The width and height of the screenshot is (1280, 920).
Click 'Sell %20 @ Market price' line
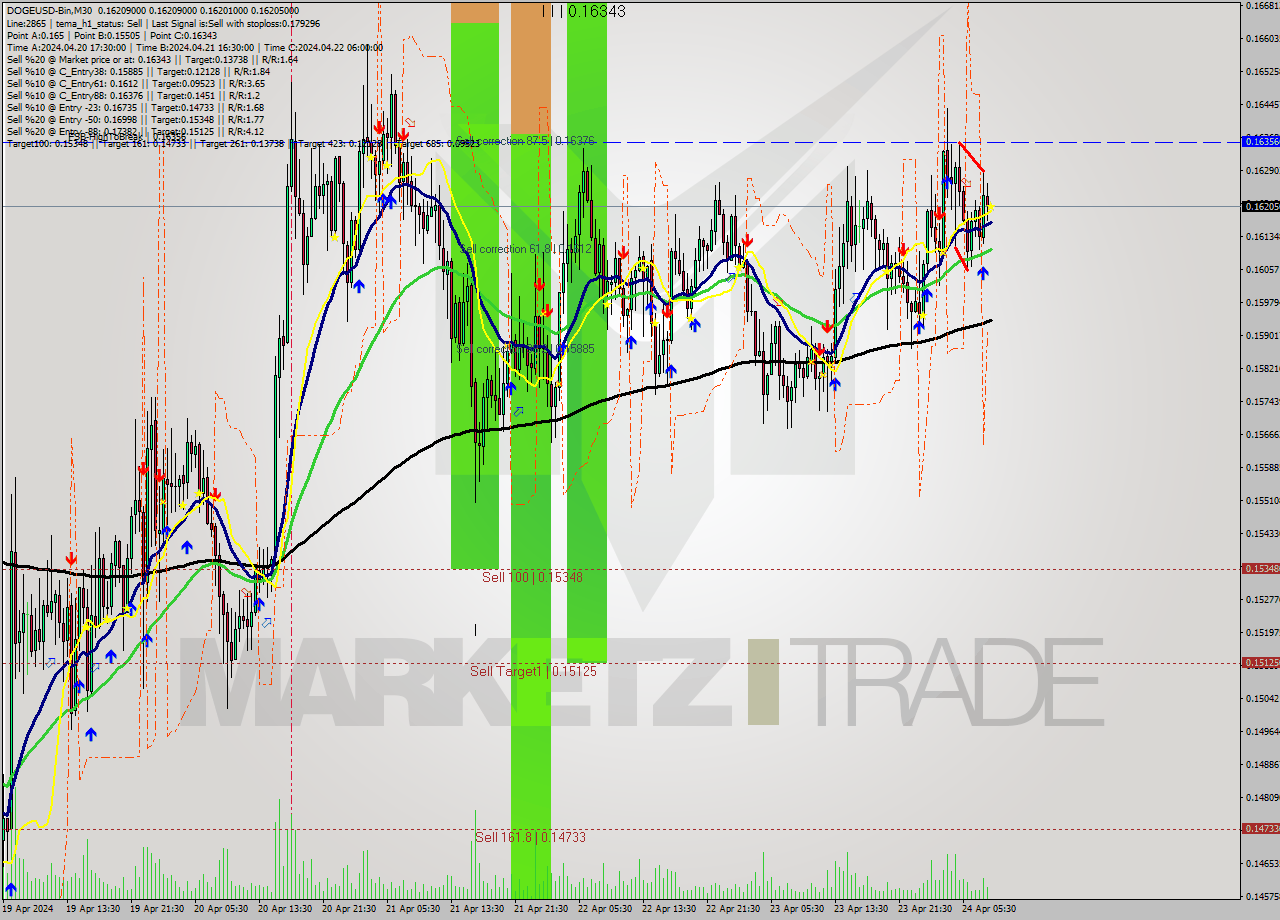click(x=152, y=59)
